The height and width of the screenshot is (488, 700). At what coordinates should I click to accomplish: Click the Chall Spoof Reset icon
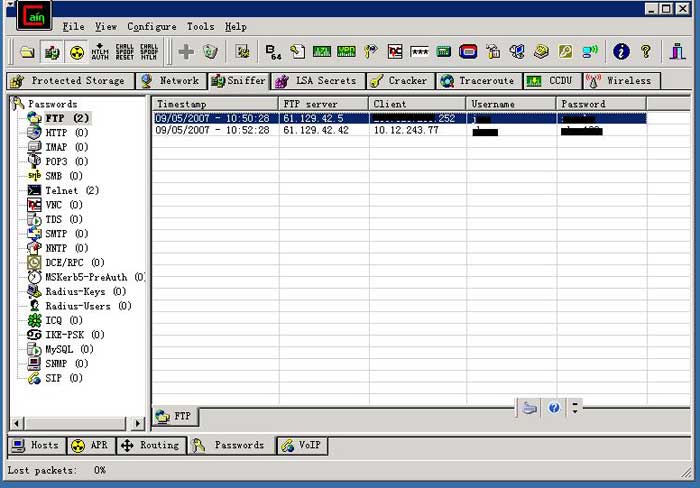pos(125,52)
